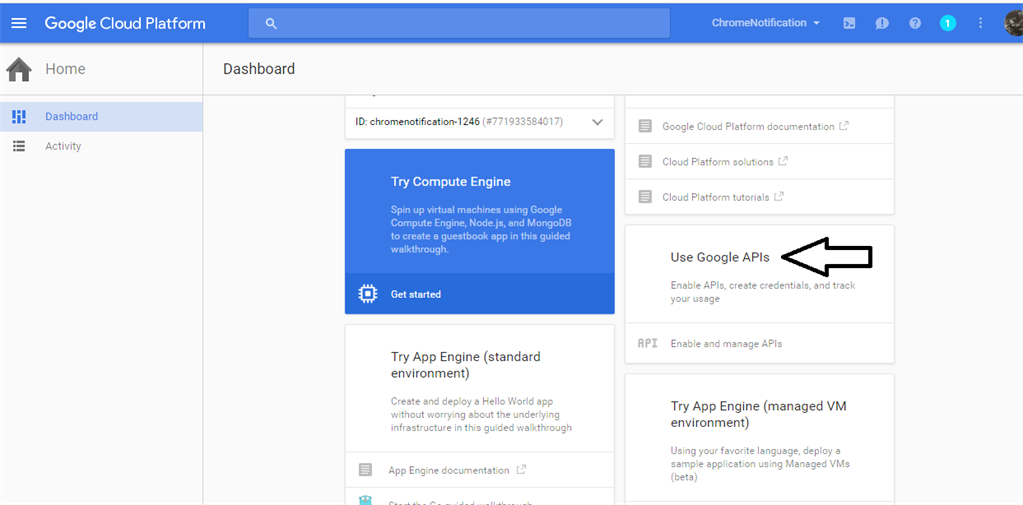The width and height of the screenshot is (1023, 505).
Task: Open the hamburger navigation menu
Action: click(x=19, y=23)
